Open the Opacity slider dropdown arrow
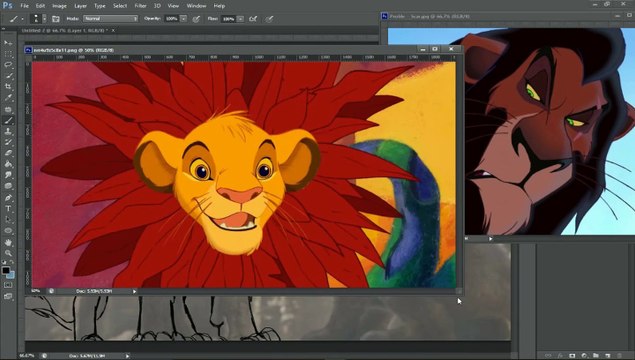The height and width of the screenshot is (360, 635). click(x=183, y=19)
